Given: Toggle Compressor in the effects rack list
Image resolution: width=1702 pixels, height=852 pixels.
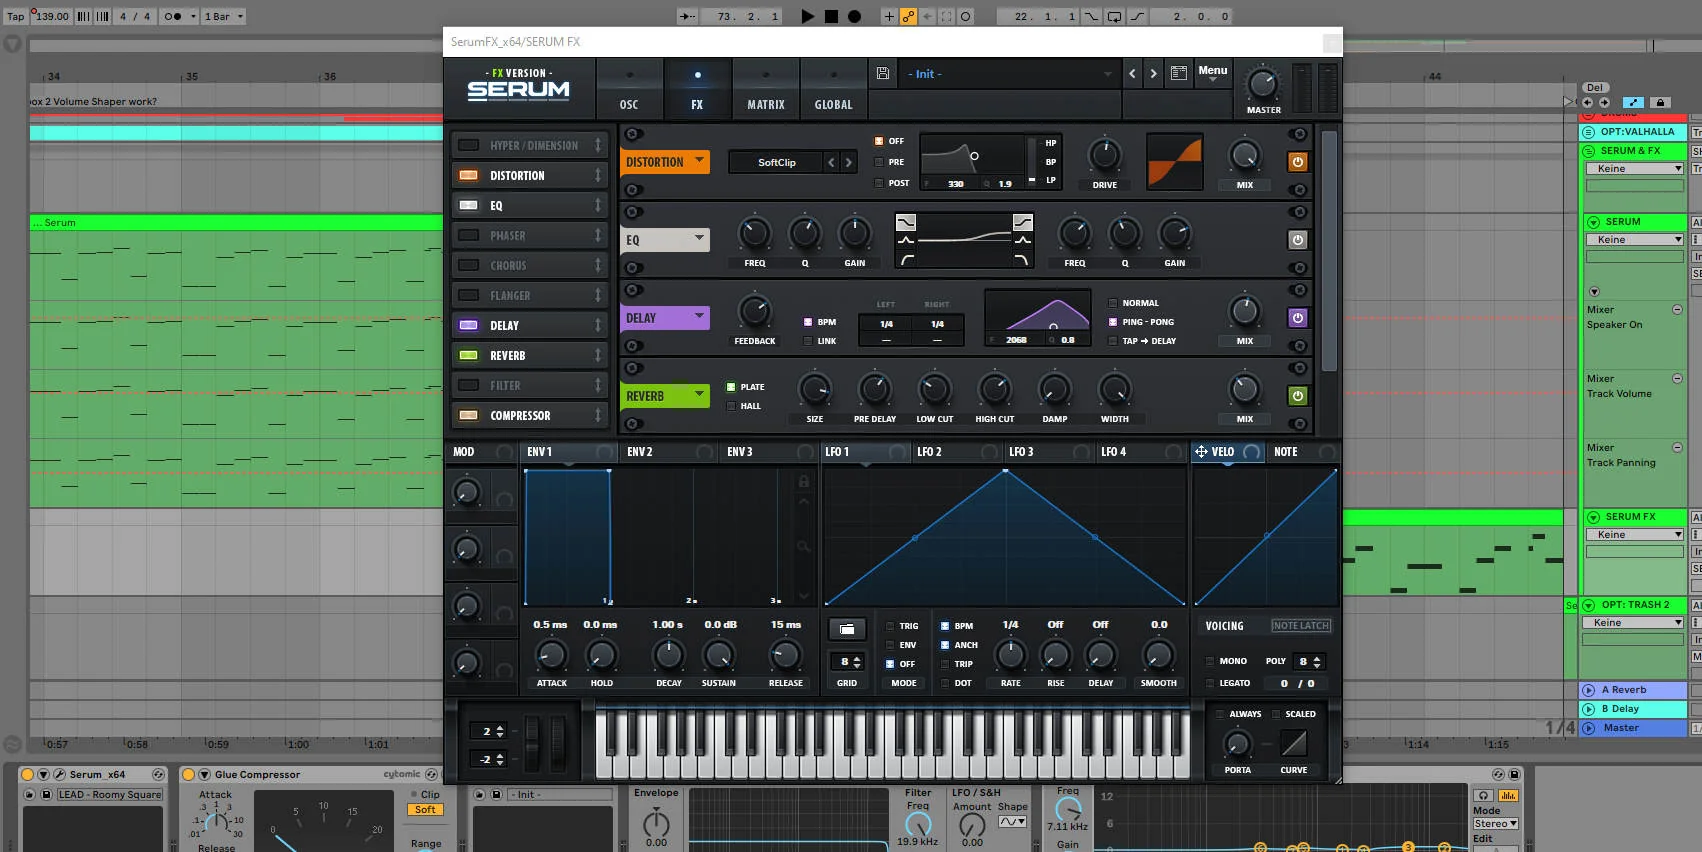Looking at the screenshot, I should click(x=468, y=415).
